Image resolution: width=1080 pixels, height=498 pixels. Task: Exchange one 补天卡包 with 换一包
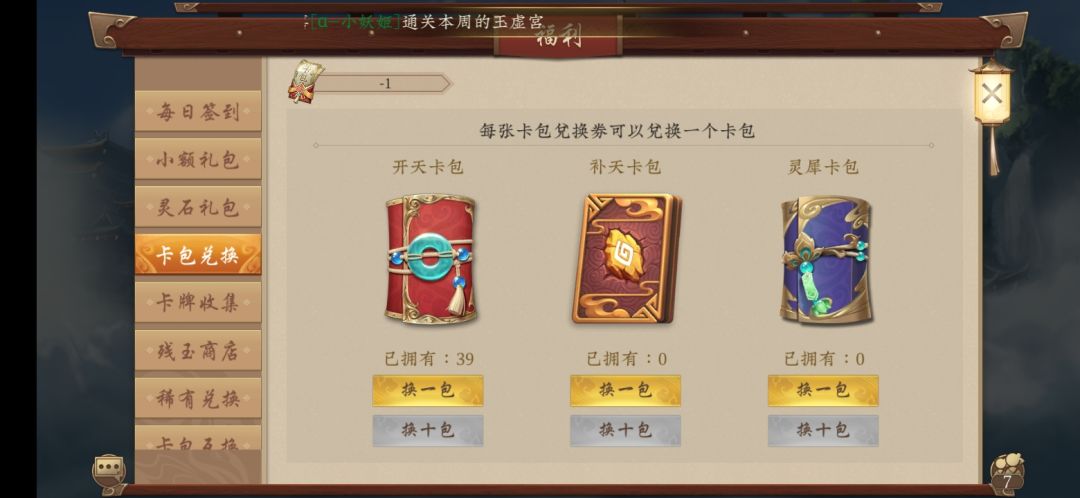625,391
